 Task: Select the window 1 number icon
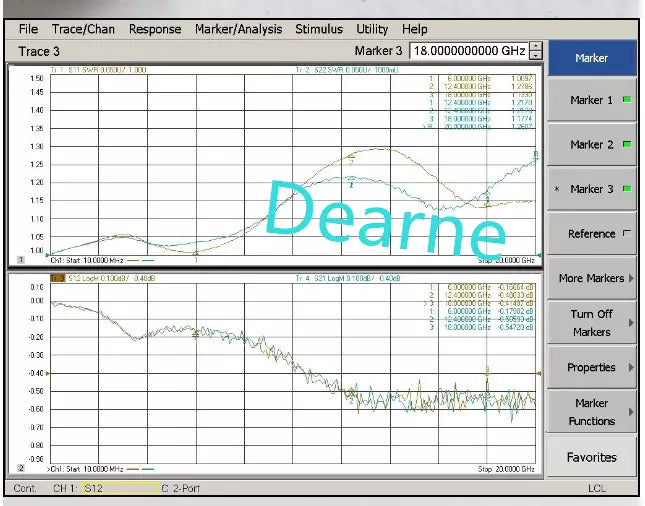pyautogui.click(x=21, y=259)
